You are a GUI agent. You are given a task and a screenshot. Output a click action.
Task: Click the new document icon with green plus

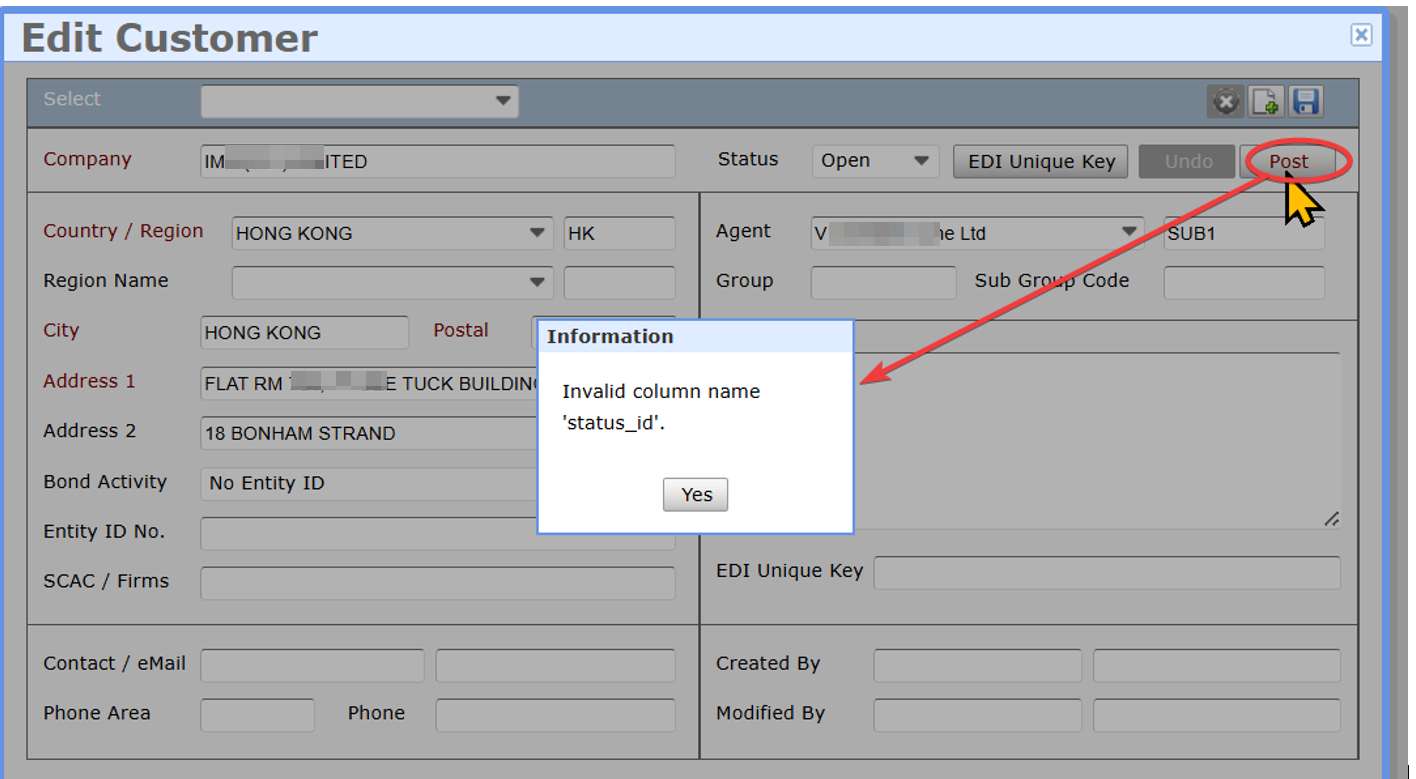pyautogui.click(x=1266, y=101)
